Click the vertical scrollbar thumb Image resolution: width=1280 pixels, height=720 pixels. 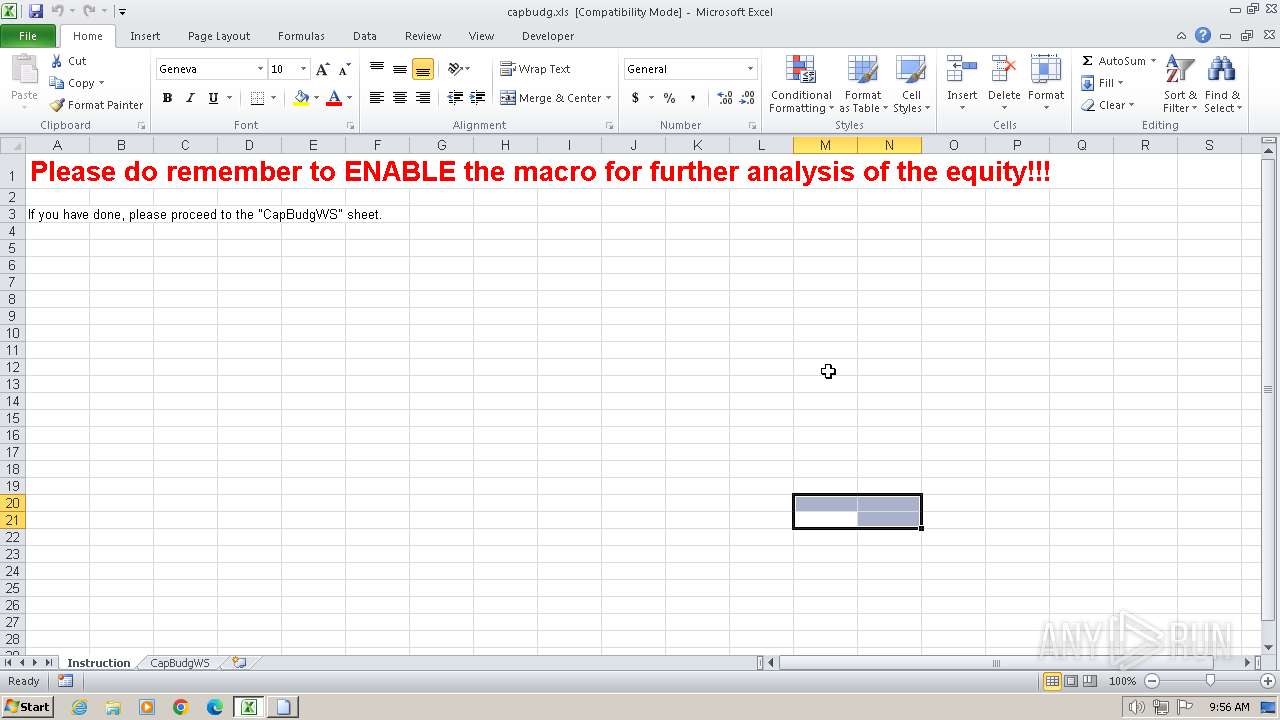click(x=1268, y=390)
